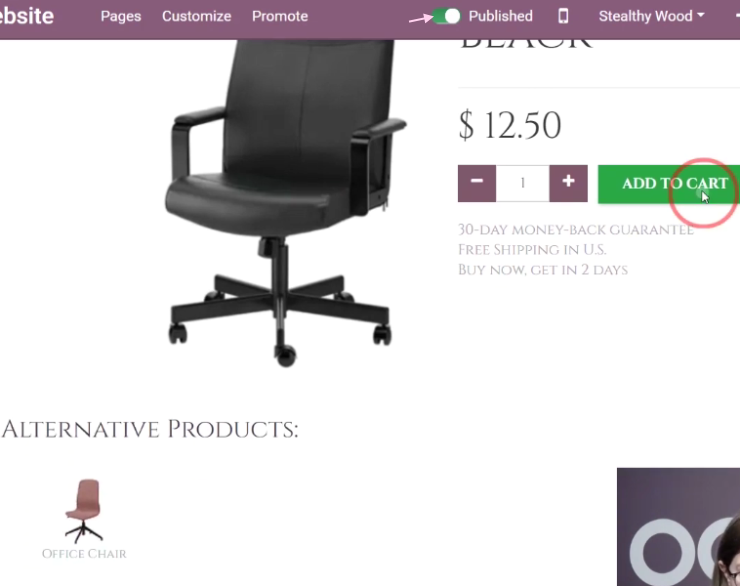Click the 30-day money-back guarantee line
The image size is (740, 586).
(576, 230)
